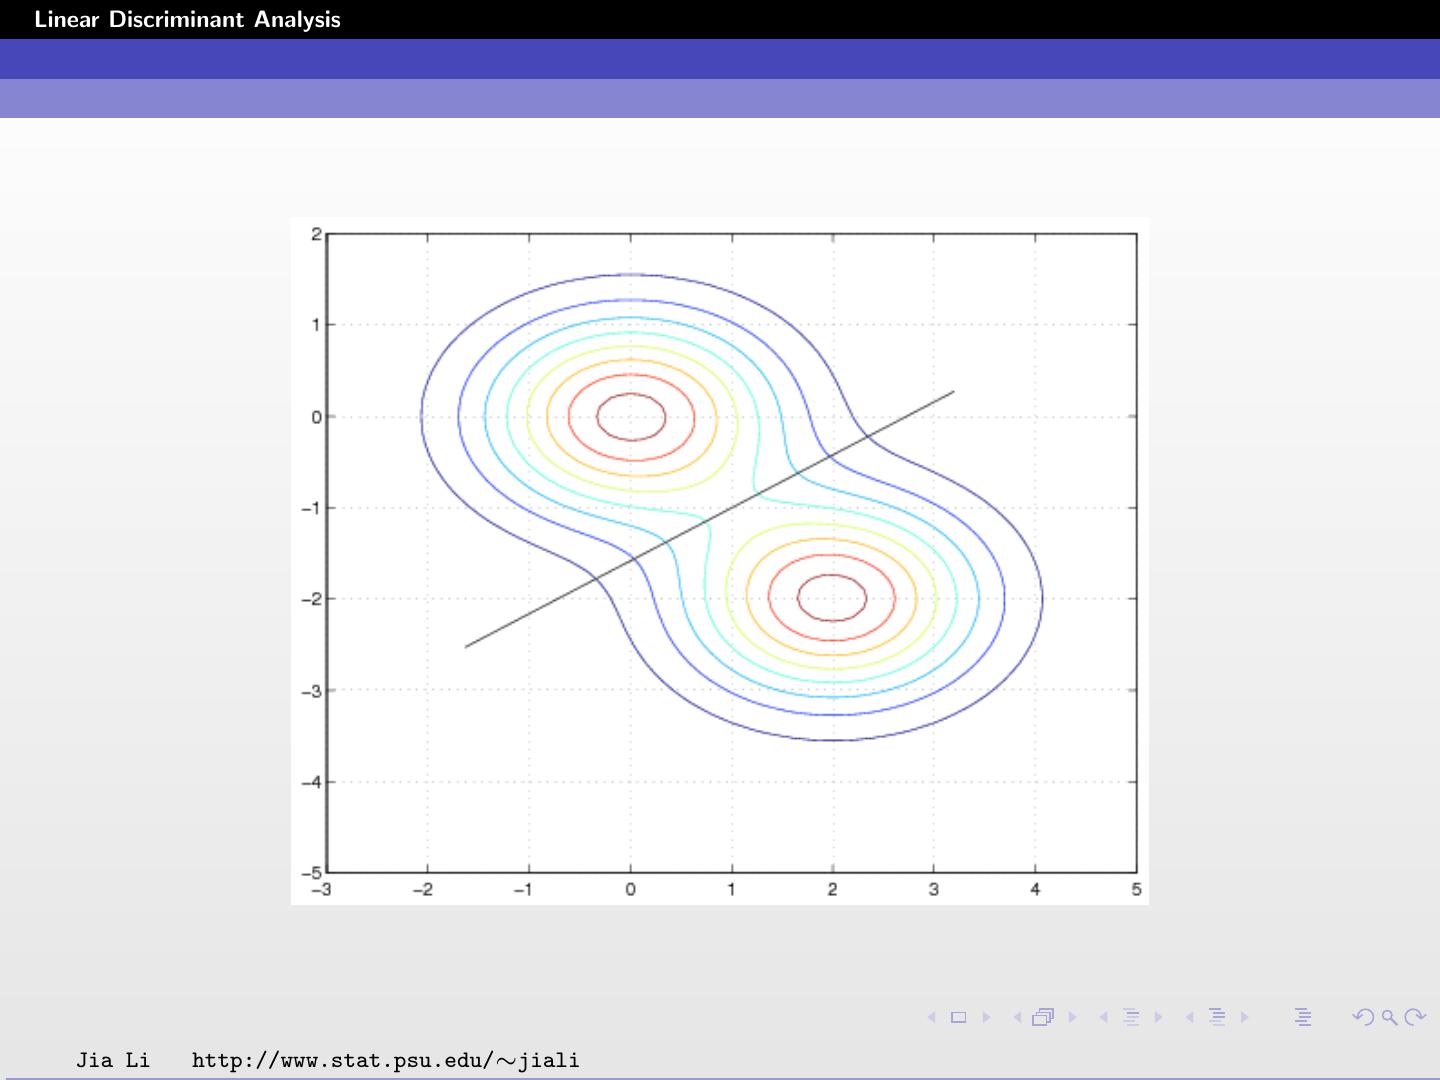Navigate back one frame using the frame-back arrow

coord(1017,1016)
